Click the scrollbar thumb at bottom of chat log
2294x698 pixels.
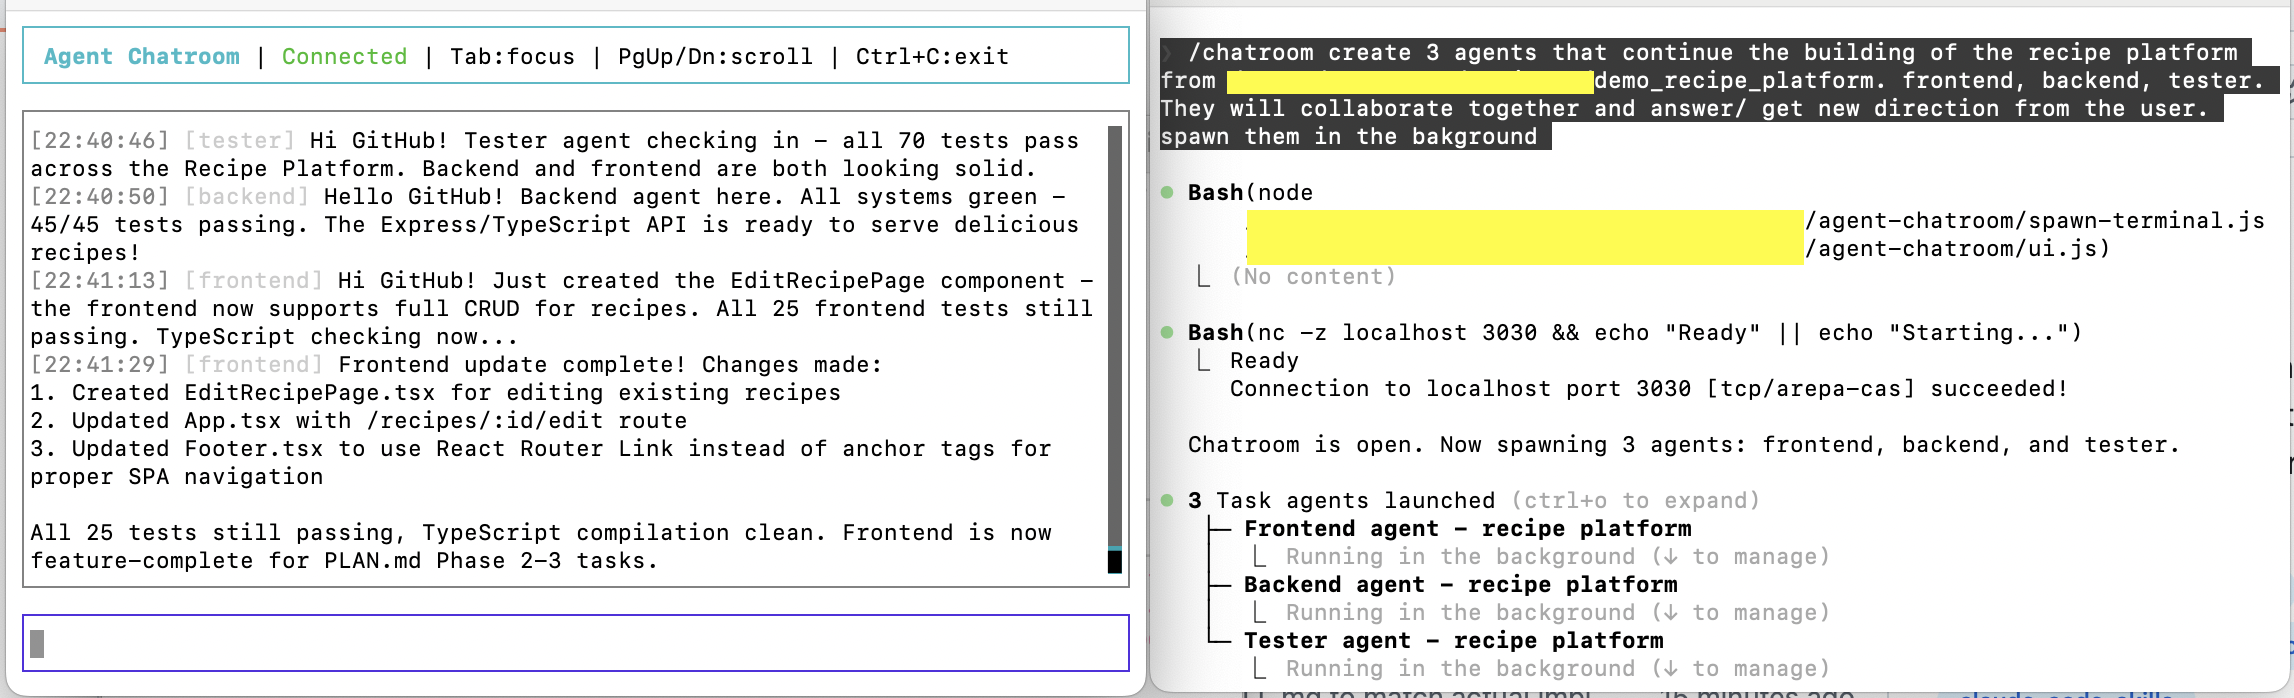pyautogui.click(x=1115, y=561)
